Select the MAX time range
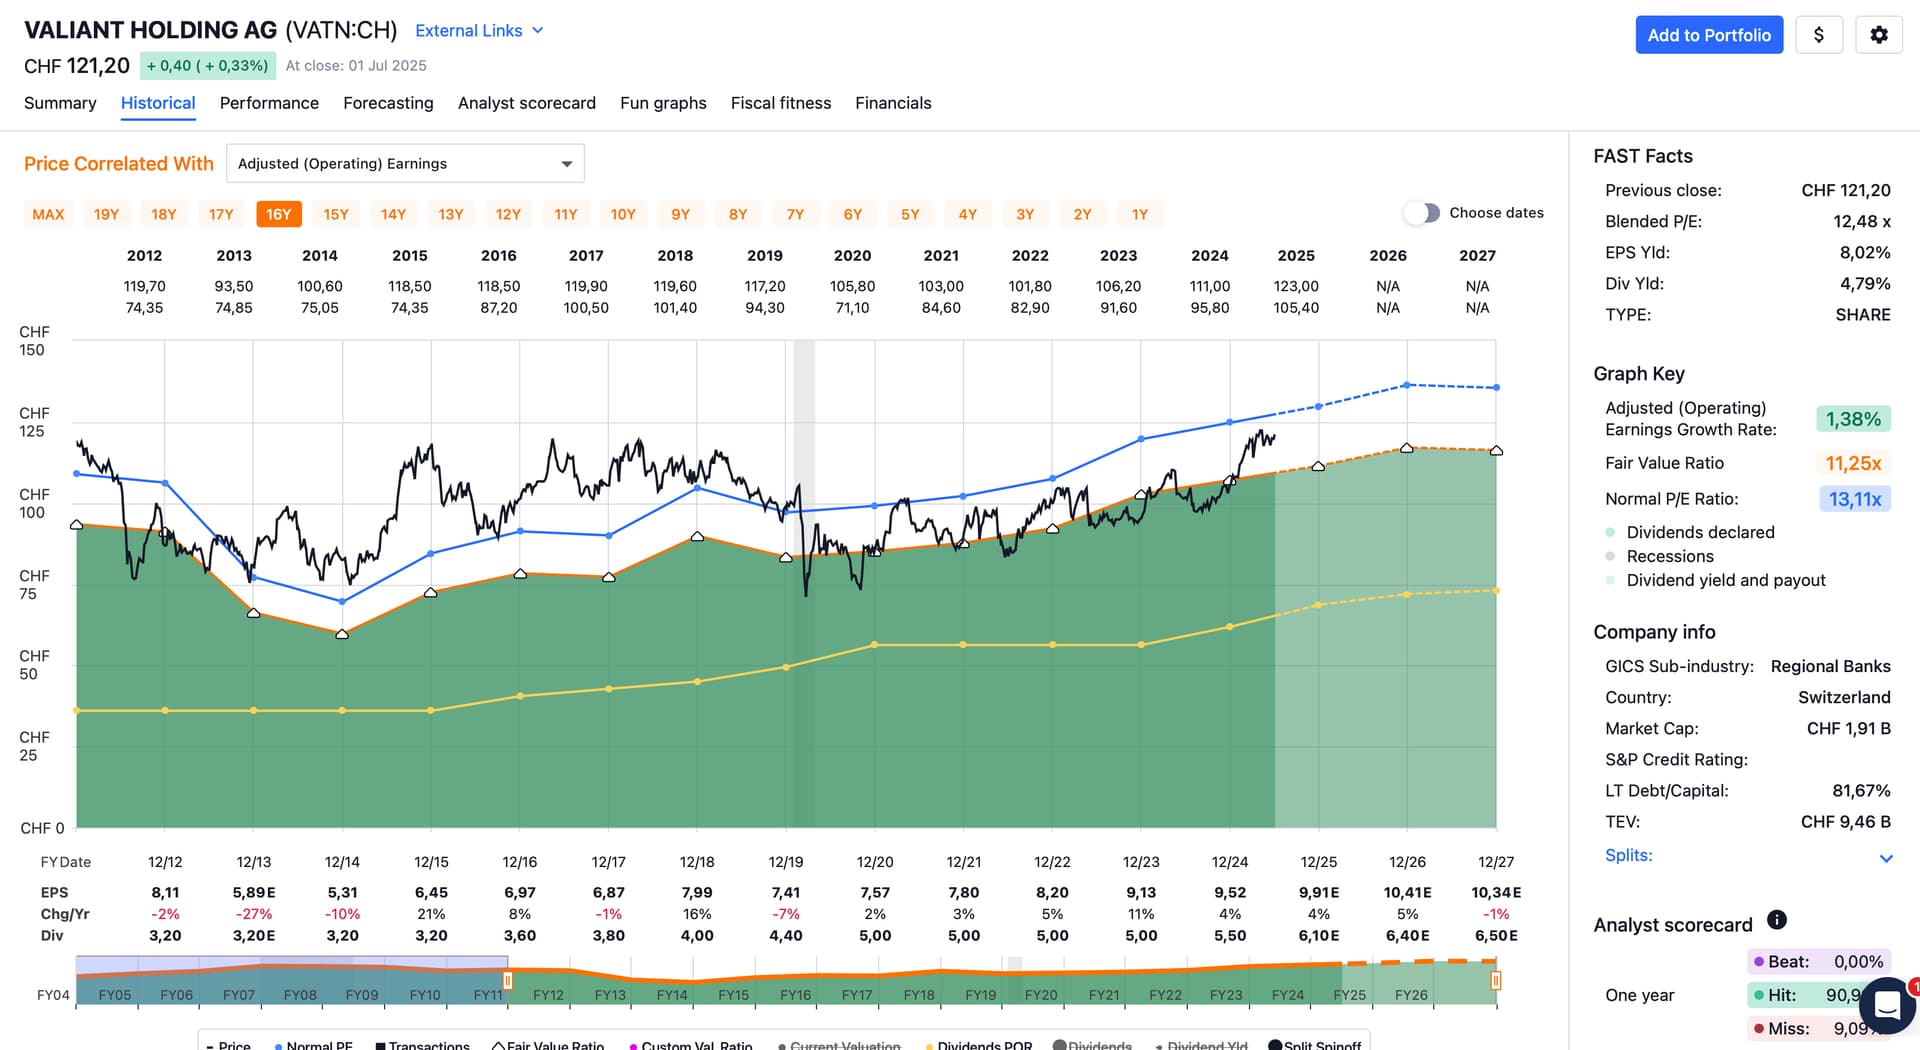 (48, 214)
